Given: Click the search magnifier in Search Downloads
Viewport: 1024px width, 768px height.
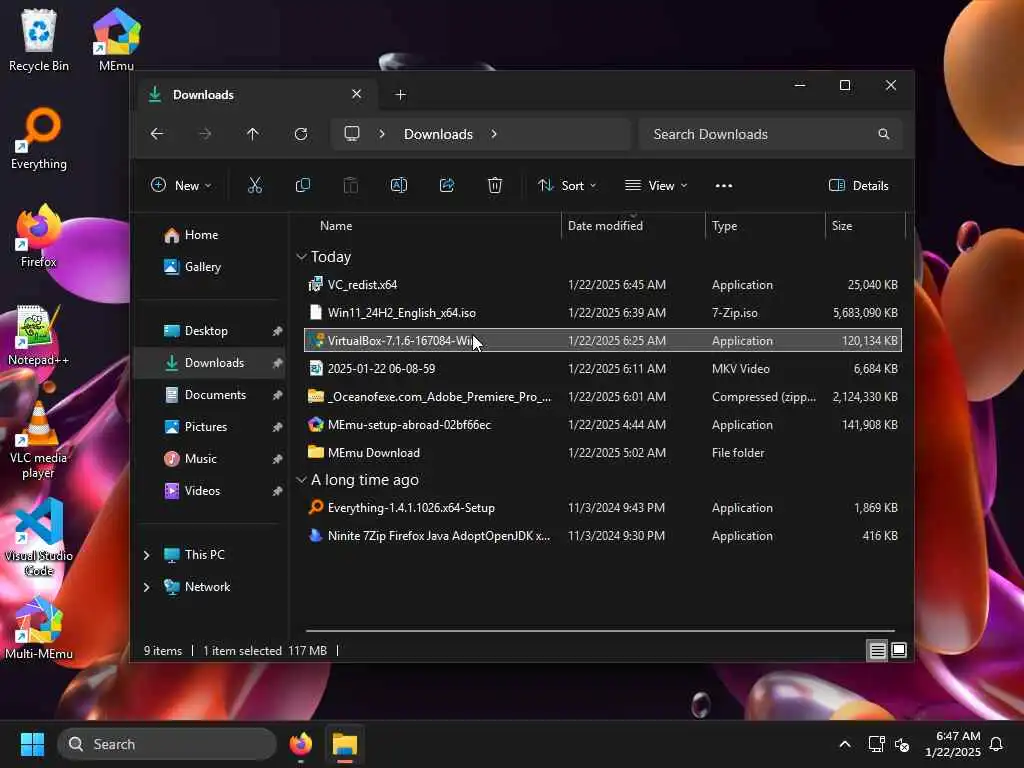Looking at the screenshot, I should tap(884, 134).
